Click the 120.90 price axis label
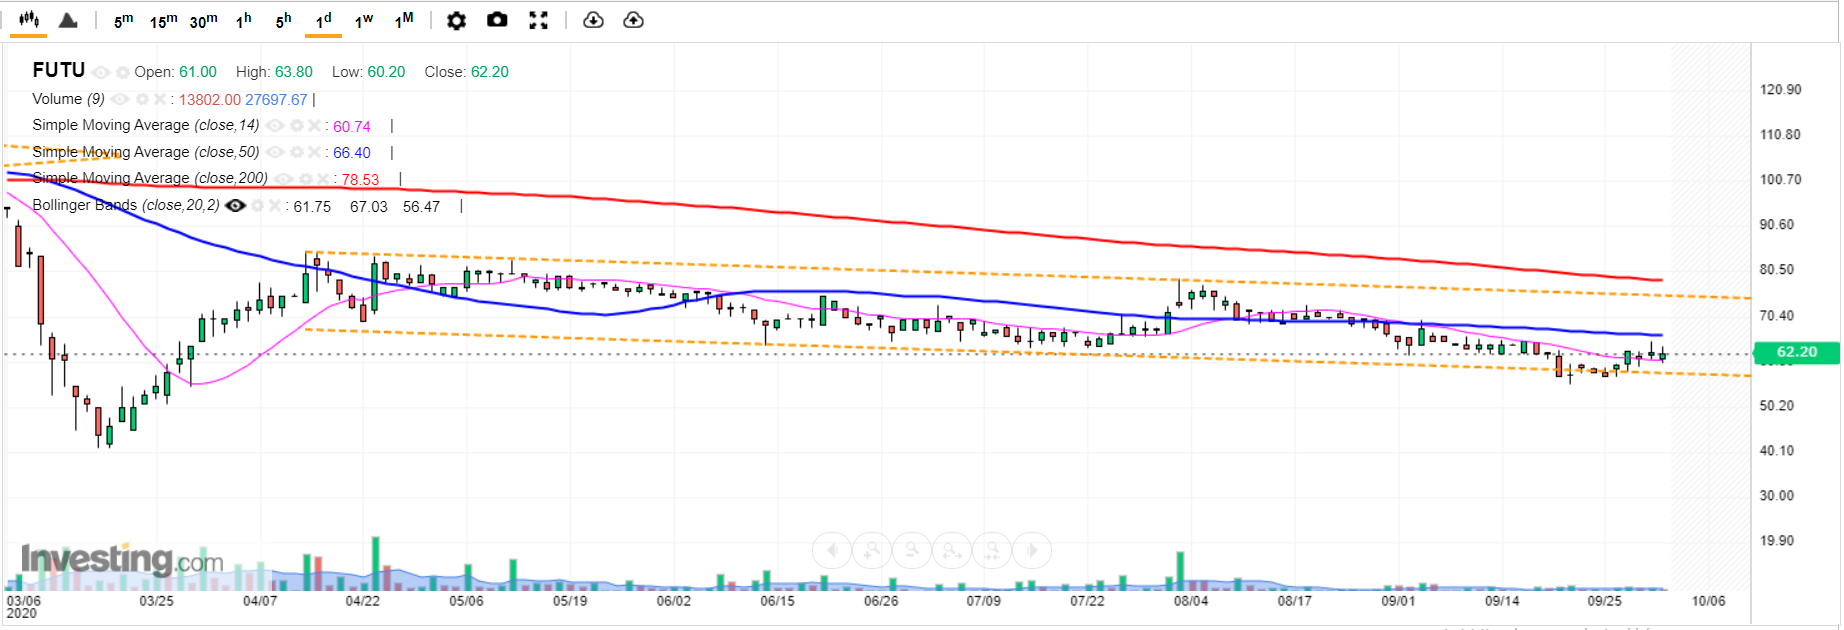 tap(1780, 89)
